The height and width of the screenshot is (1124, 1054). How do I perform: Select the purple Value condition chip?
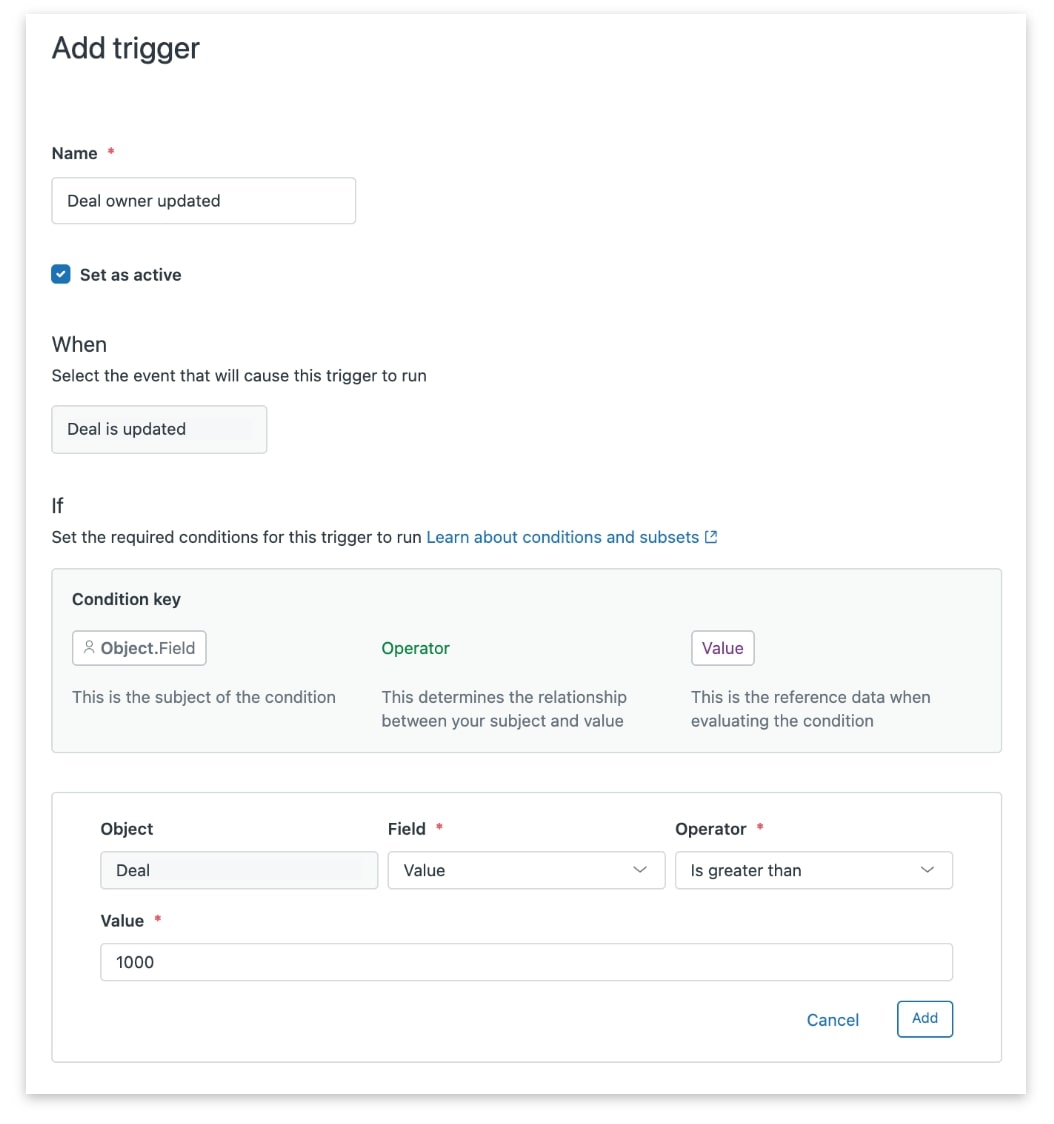[x=722, y=648]
